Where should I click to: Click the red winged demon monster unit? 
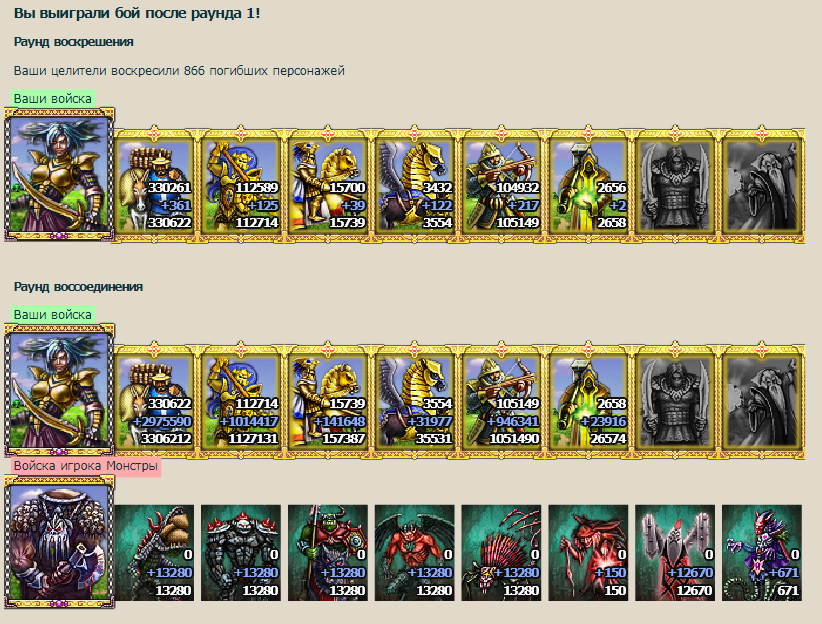pyautogui.click(x=415, y=553)
